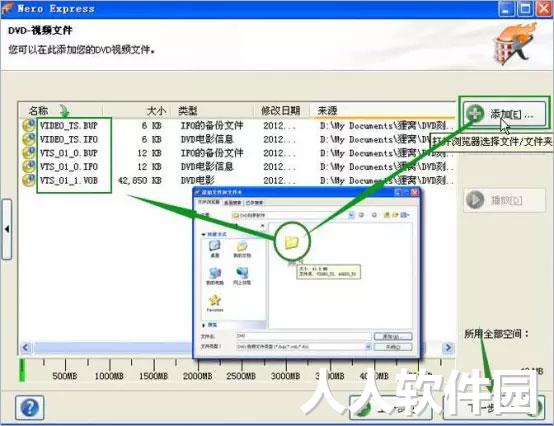
Task: Sort file list by 名称 column
Action: coord(38,111)
